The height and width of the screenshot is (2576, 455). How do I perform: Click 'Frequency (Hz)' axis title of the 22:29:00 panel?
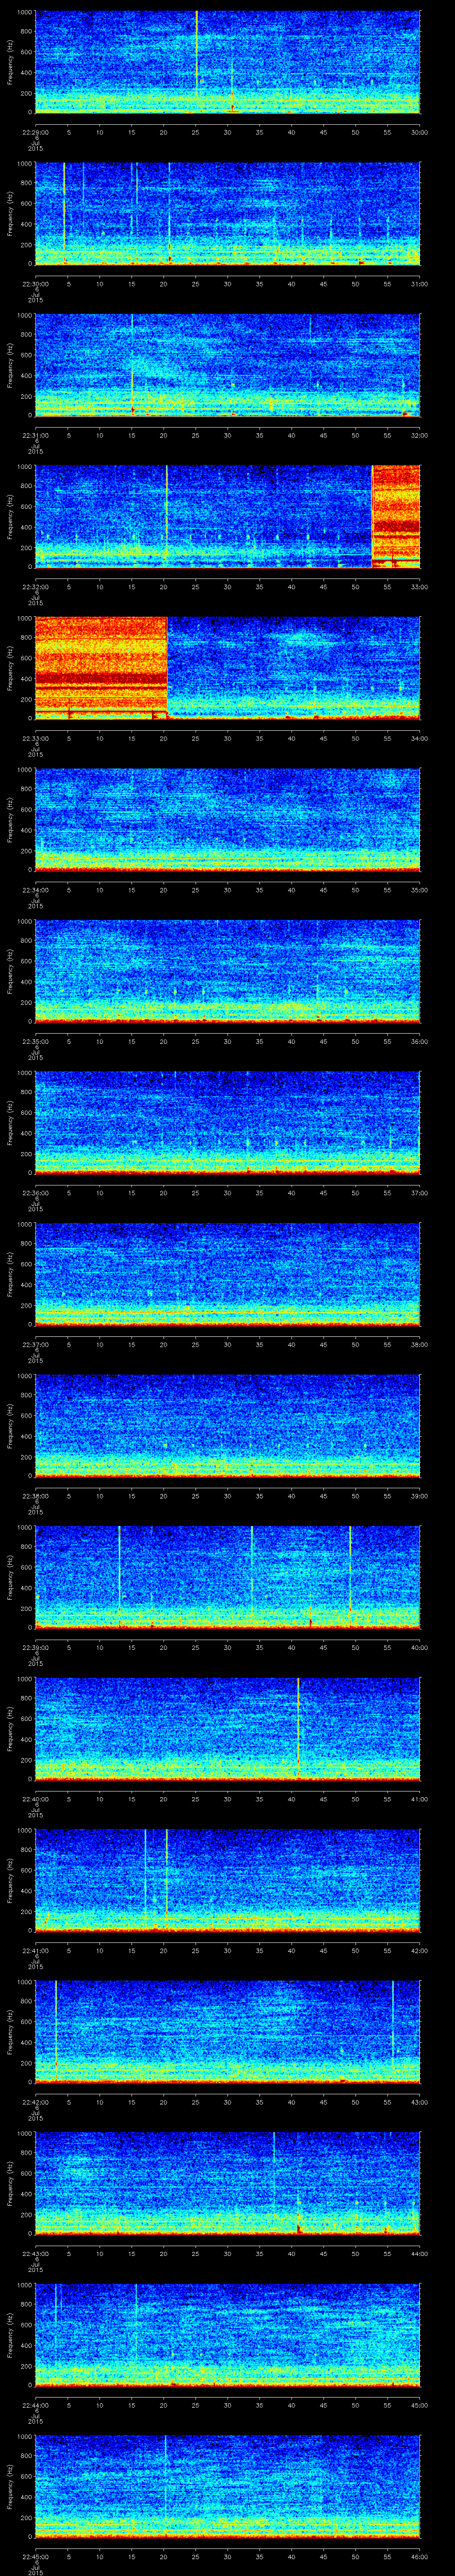click(10, 62)
